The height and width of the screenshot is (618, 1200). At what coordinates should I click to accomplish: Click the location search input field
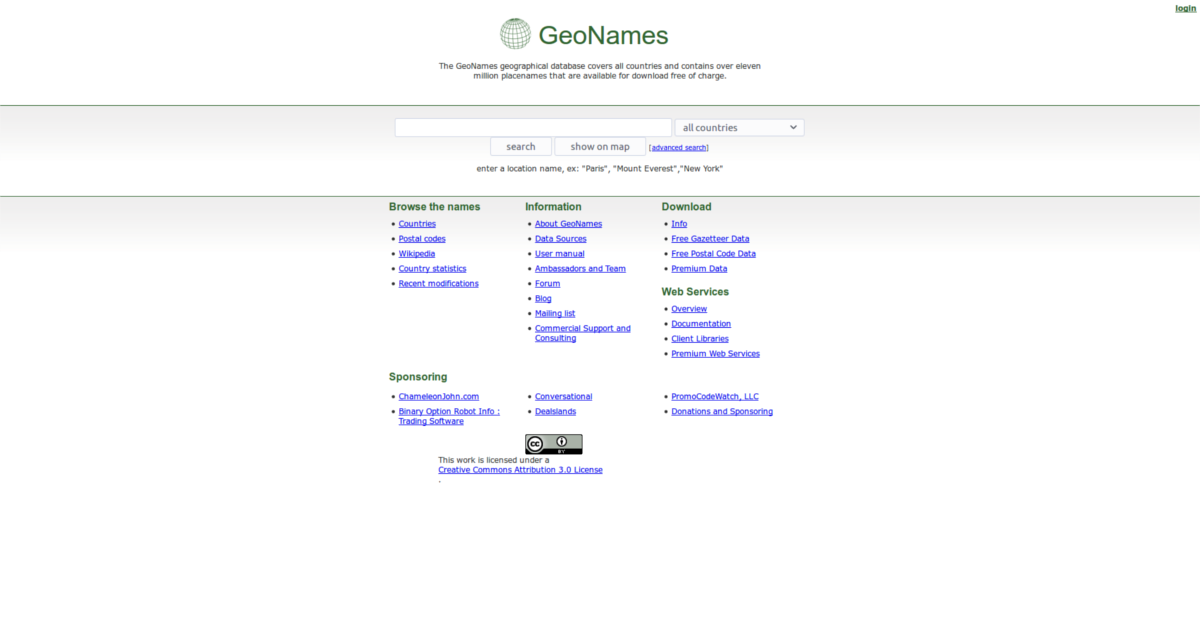click(533, 128)
